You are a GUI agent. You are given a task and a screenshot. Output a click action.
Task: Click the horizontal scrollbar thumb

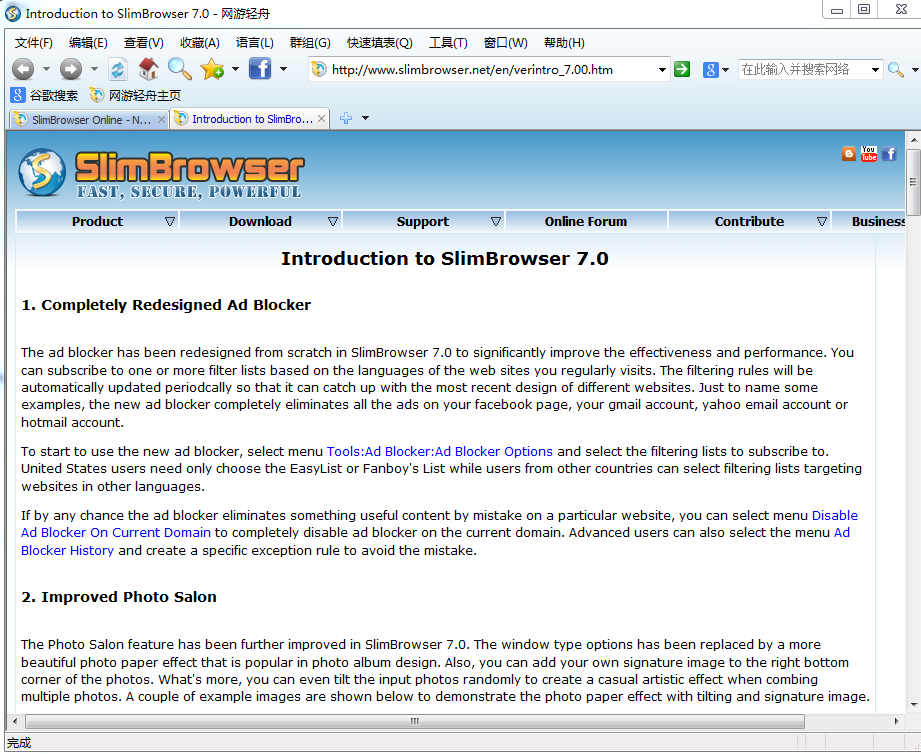(415, 721)
